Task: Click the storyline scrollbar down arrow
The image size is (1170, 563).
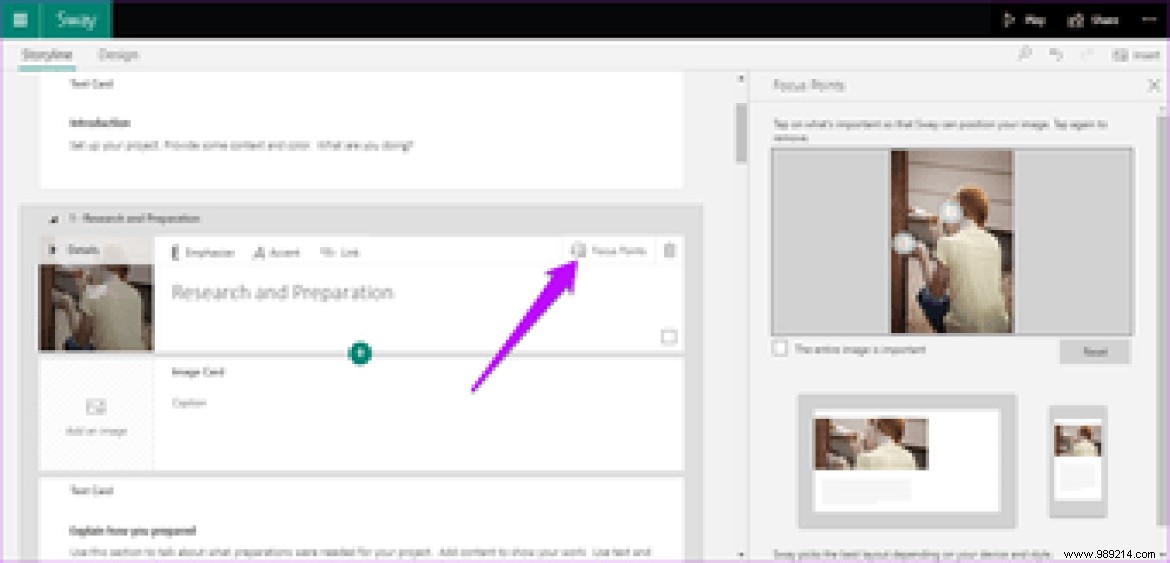Action: tap(740, 555)
